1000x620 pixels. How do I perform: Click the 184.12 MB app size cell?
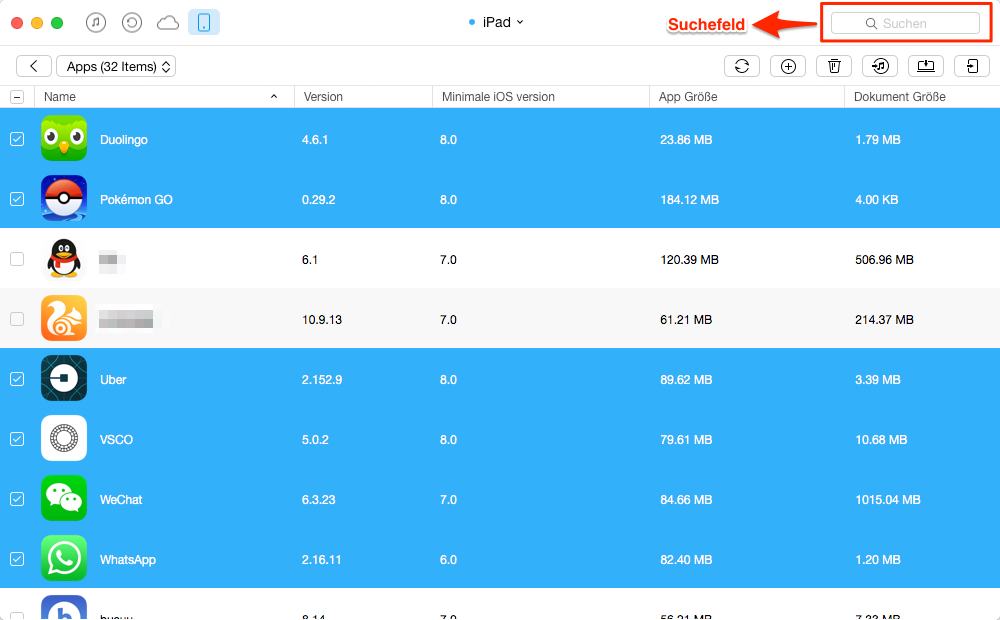pyautogui.click(x=689, y=200)
